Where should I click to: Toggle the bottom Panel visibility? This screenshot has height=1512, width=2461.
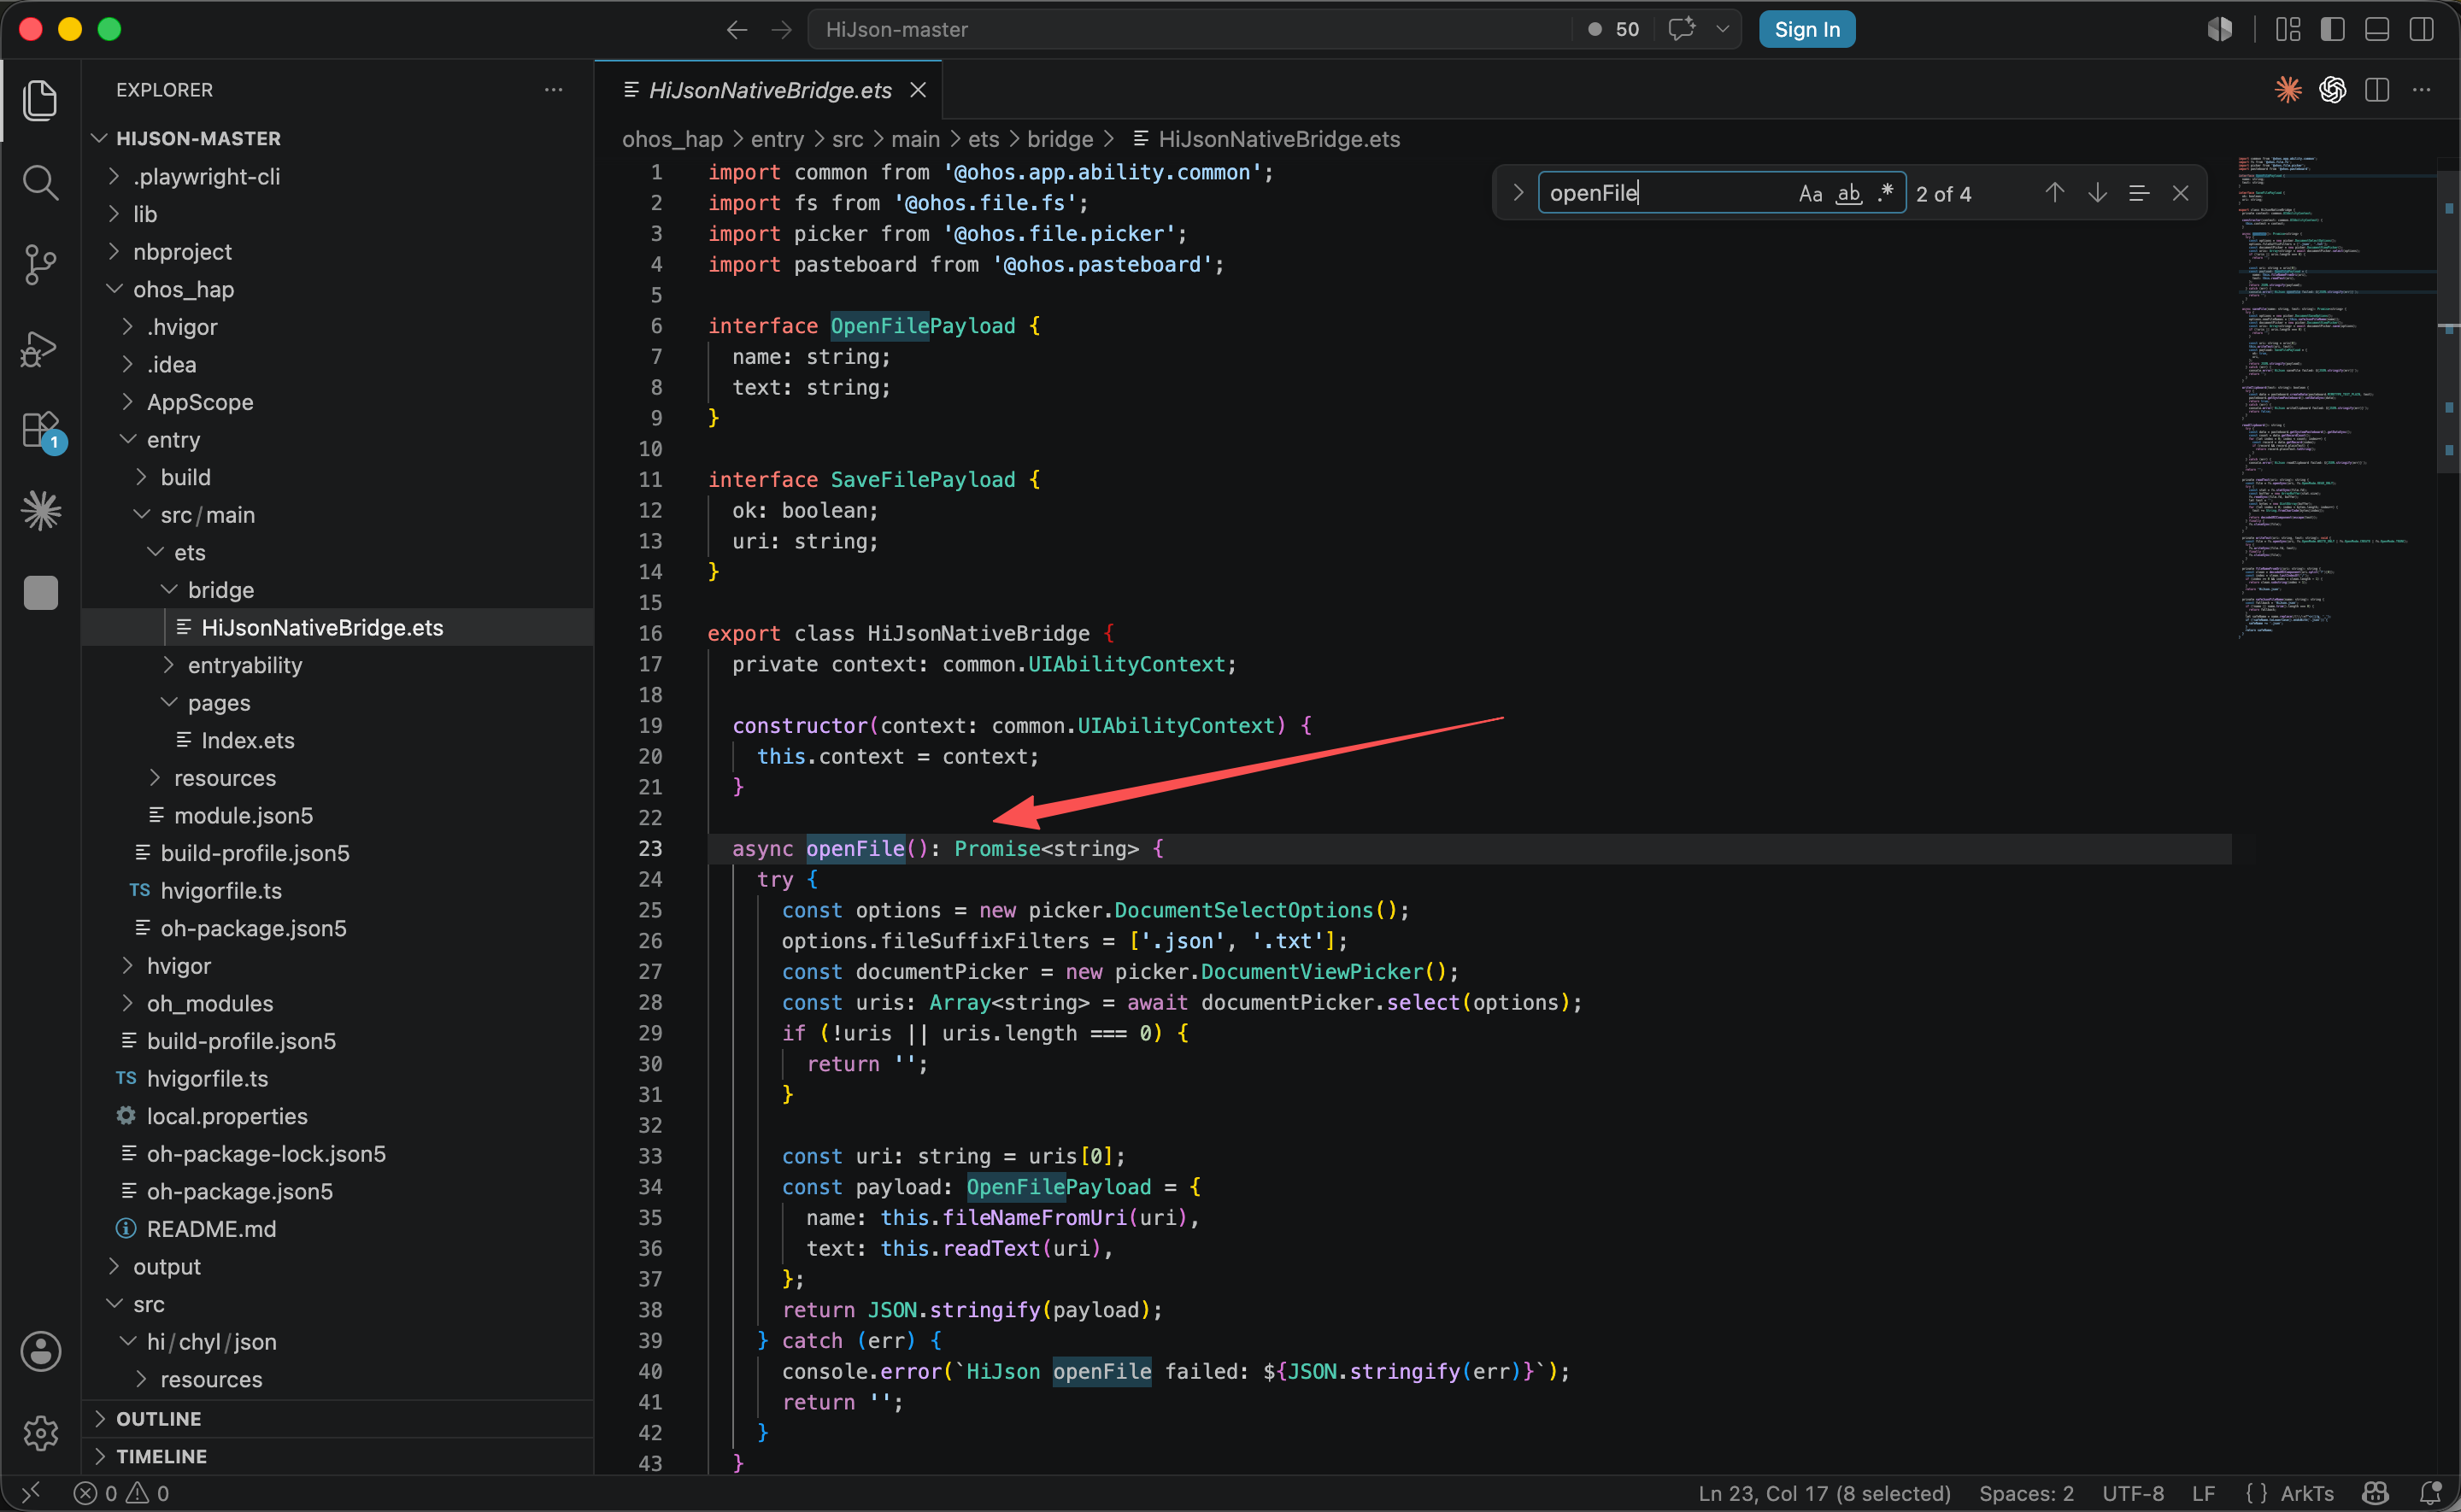tap(2377, 30)
